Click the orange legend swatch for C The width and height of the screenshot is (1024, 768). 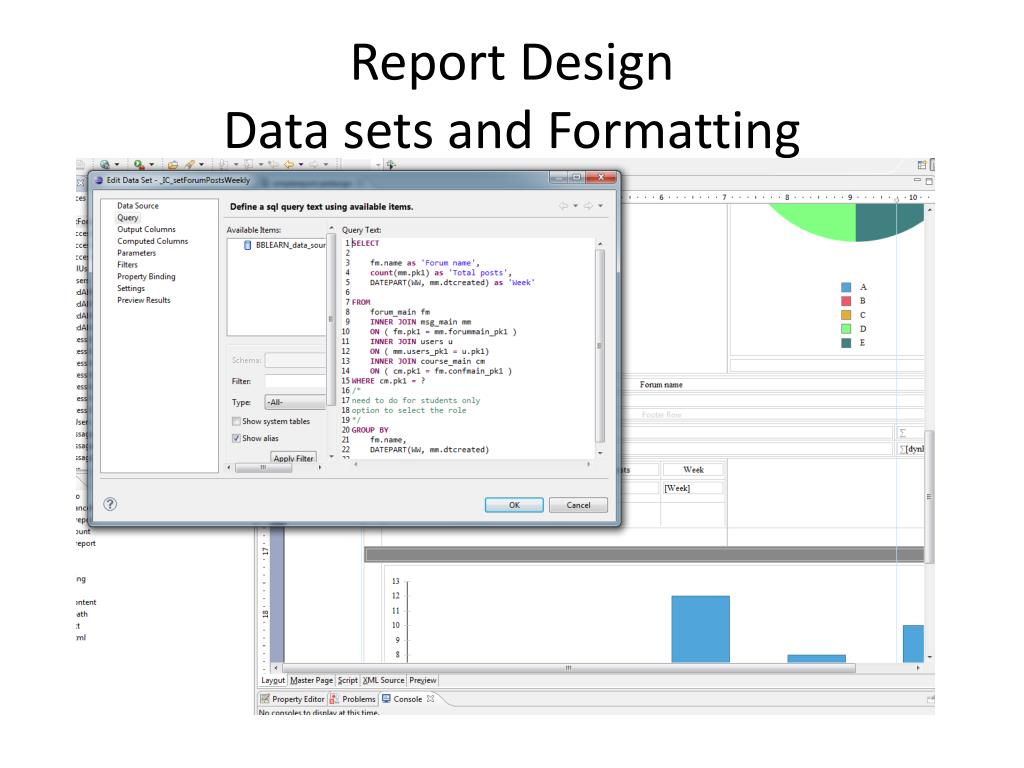(846, 315)
